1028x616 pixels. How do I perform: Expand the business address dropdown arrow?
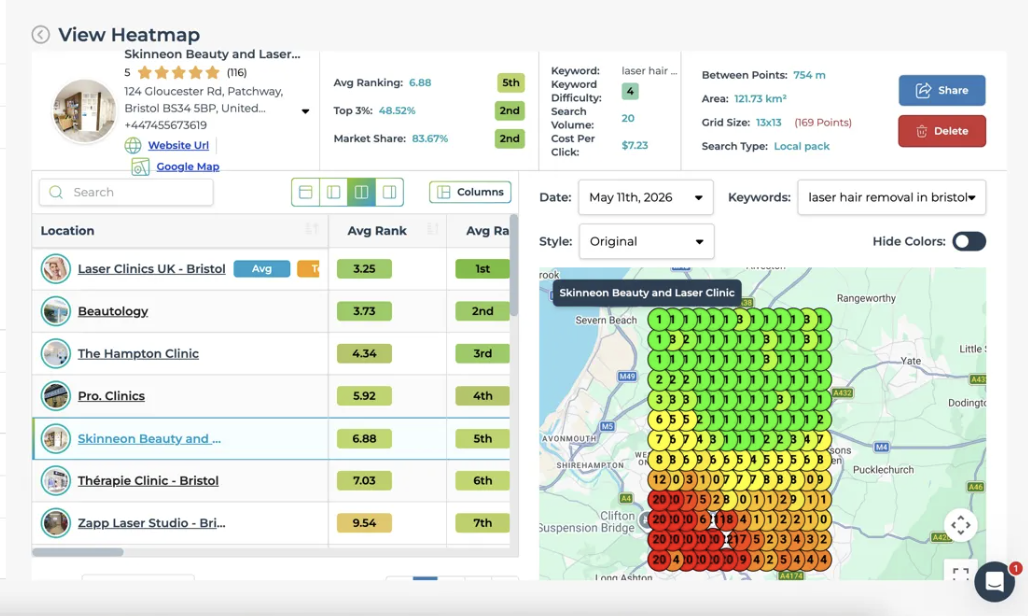(x=306, y=111)
